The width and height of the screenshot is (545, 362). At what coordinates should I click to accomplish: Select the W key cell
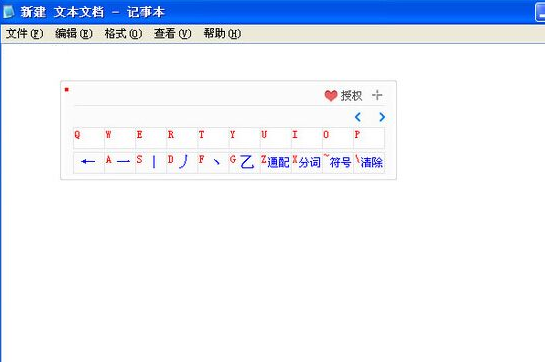click(x=120, y=138)
